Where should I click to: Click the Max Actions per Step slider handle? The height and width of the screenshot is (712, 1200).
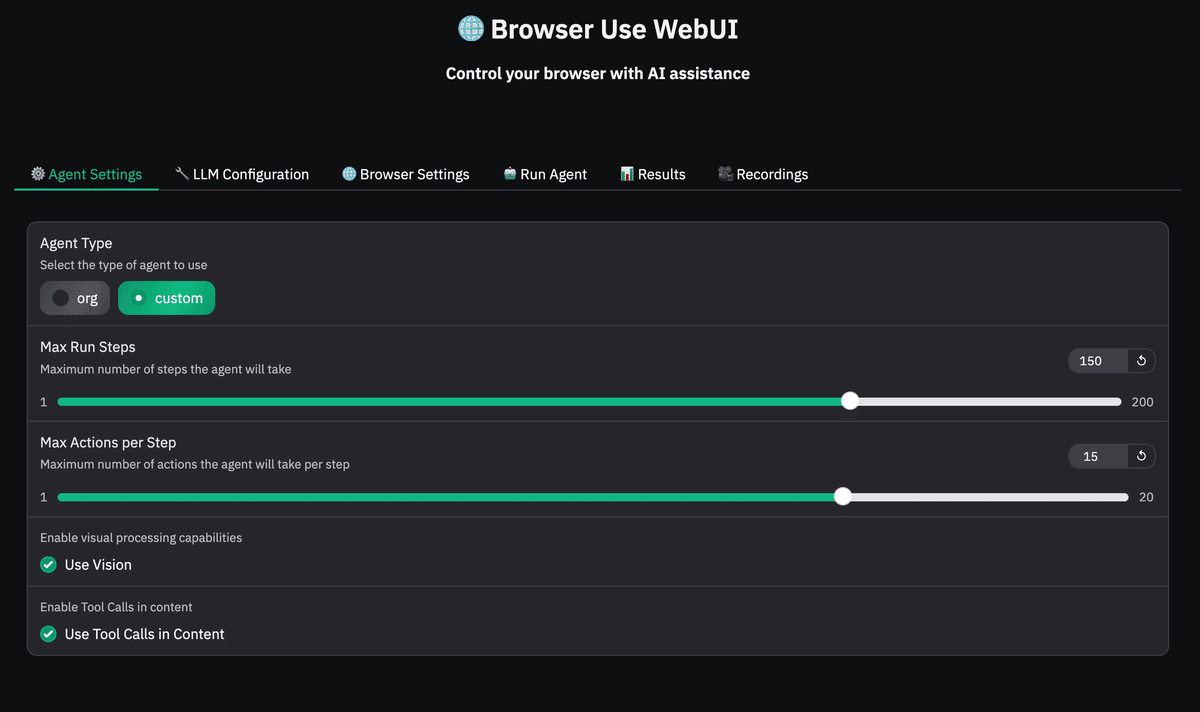pos(843,496)
